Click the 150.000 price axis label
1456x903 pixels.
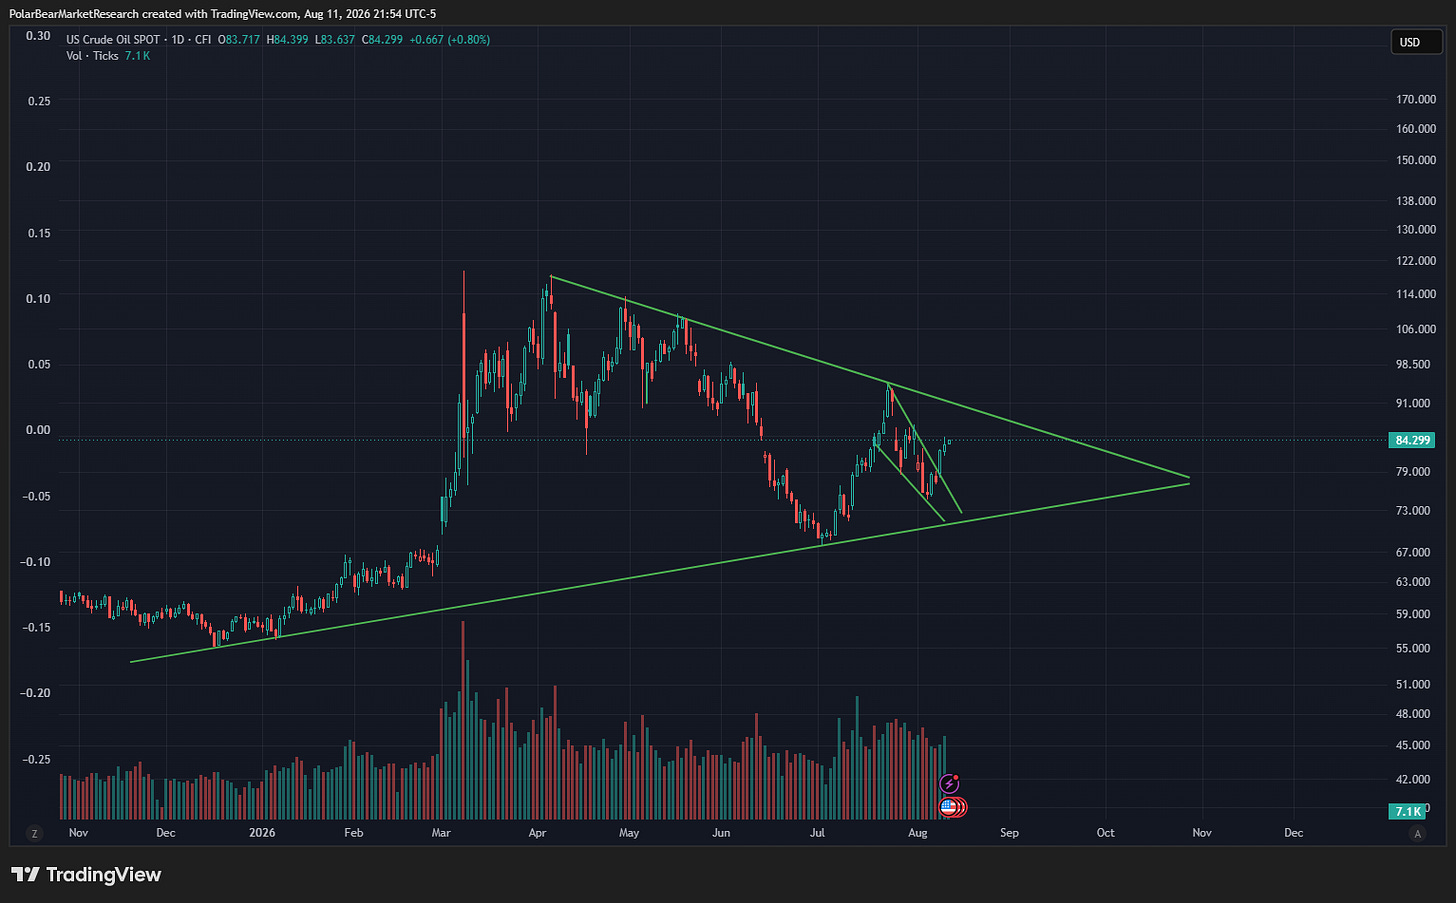pyautogui.click(x=1416, y=160)
